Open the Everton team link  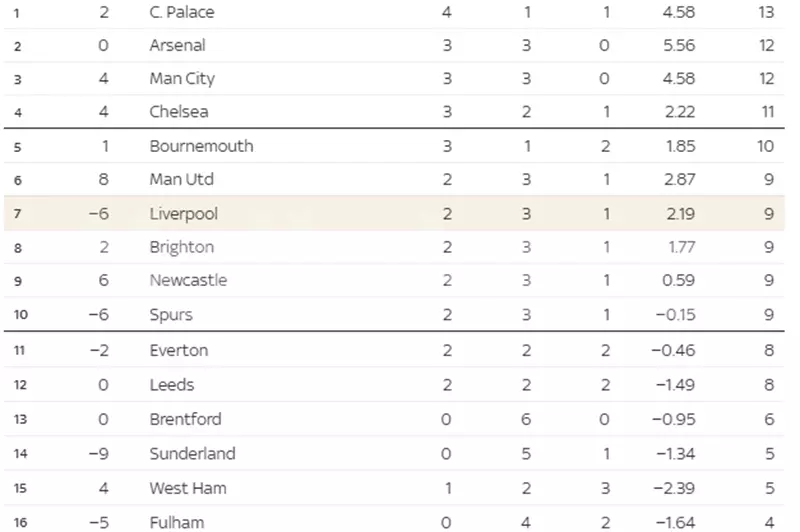tap(178, 350)
